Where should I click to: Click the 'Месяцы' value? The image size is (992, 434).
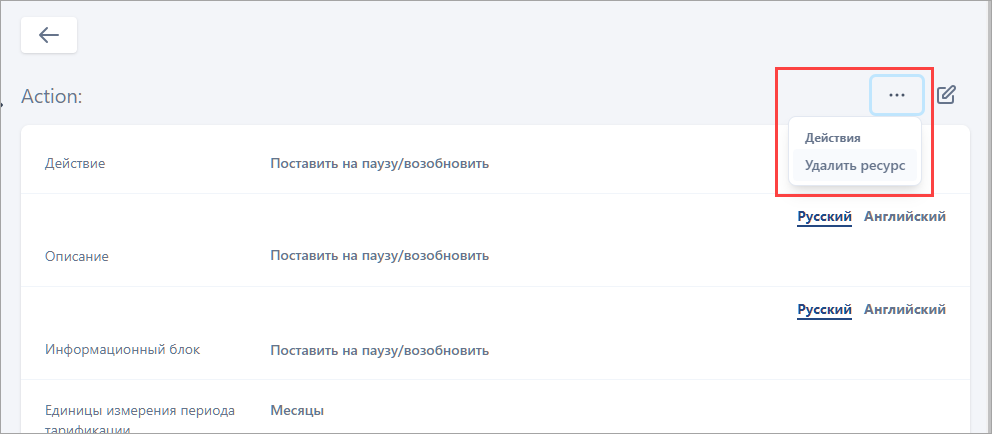(x=297, y=410)
